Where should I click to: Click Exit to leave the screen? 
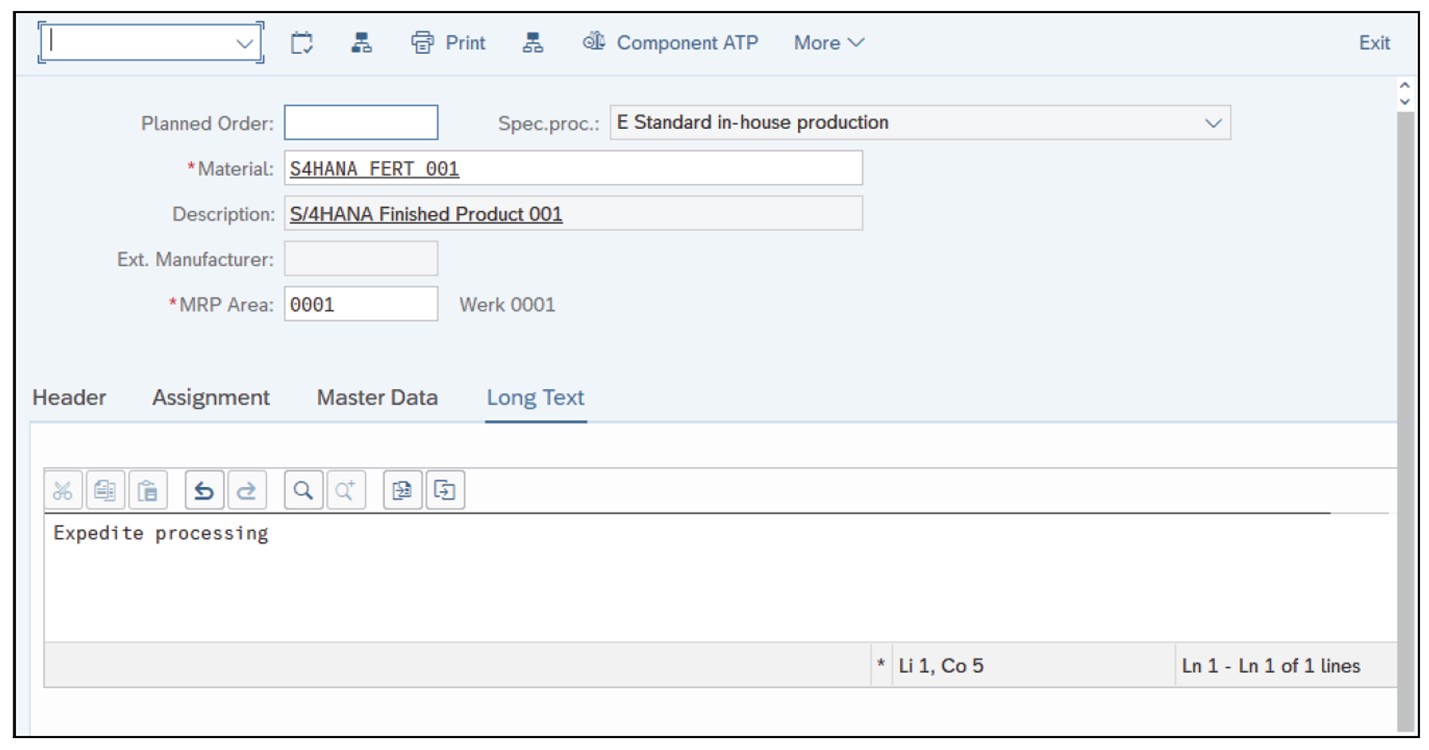point(1373,42)
